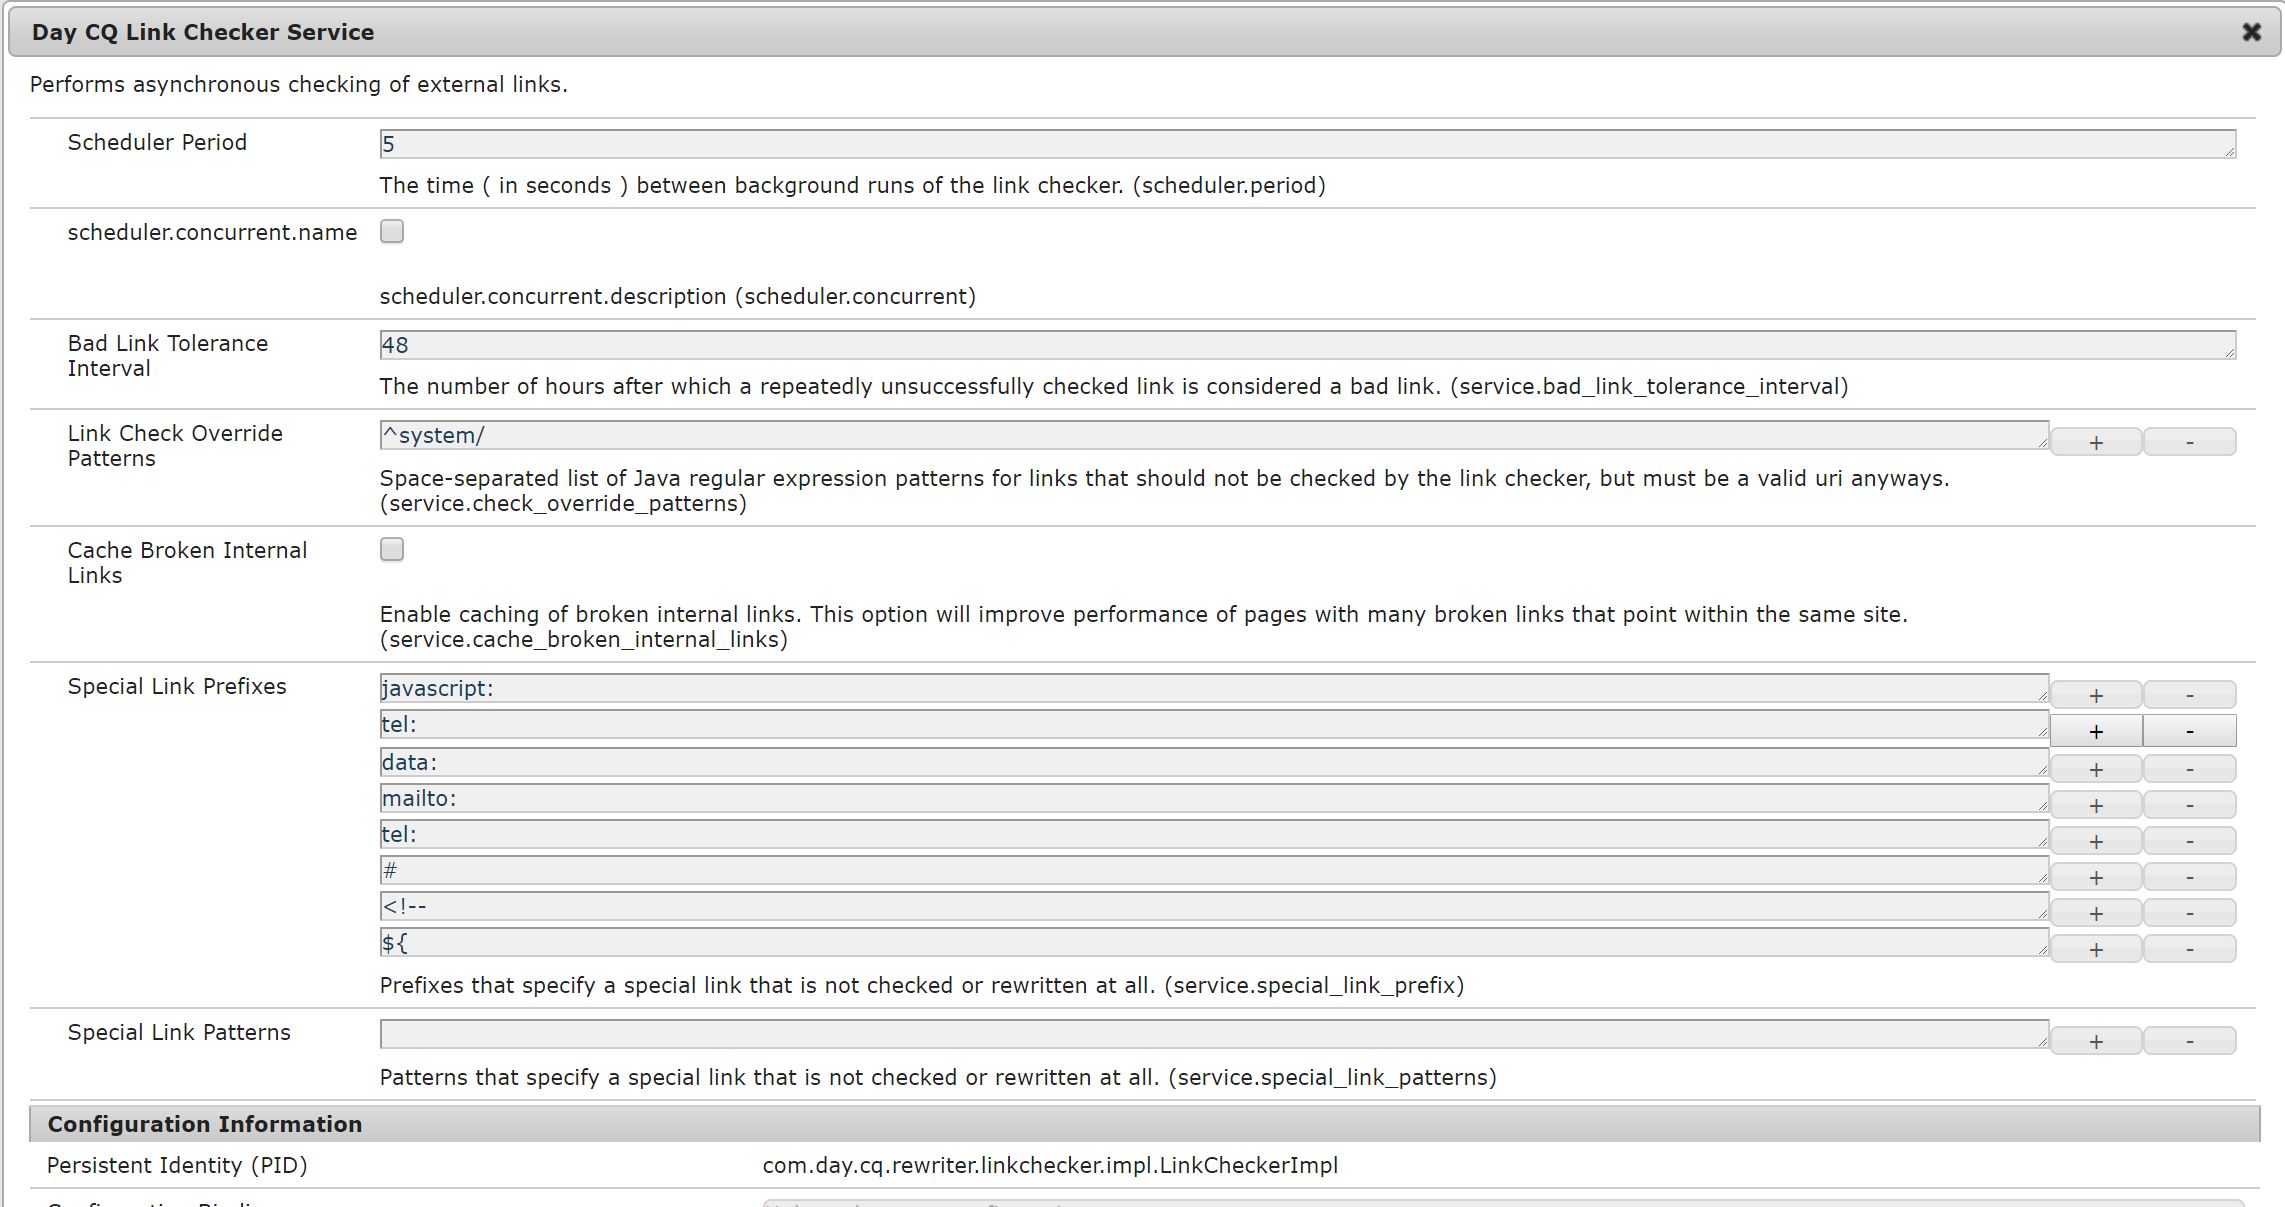Close the Link Checker Service dialog
This screenshot has height=1207, width=2285.
(2251, 32)
